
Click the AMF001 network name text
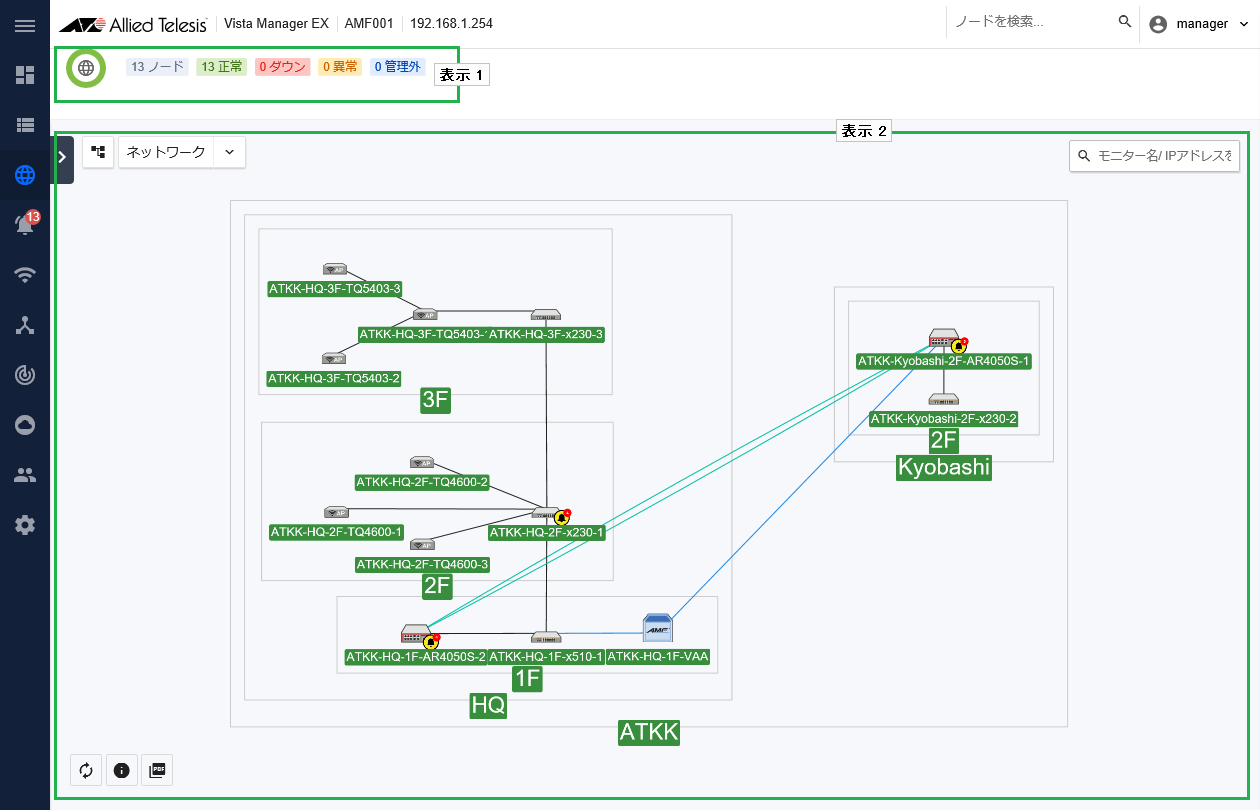pyautogui.click(x=369, y=24)
